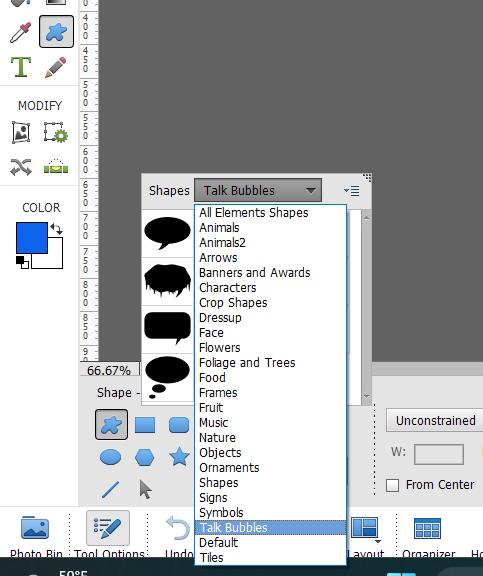Click the swap foreground and background colors arrow
483x576 pixels.
point(57,228)
